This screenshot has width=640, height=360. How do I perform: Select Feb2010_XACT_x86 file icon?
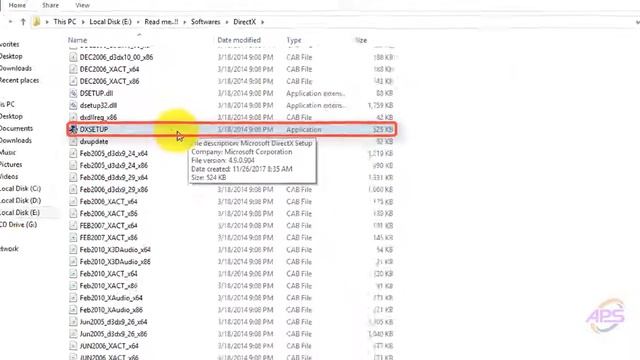(x=73, y=286)
